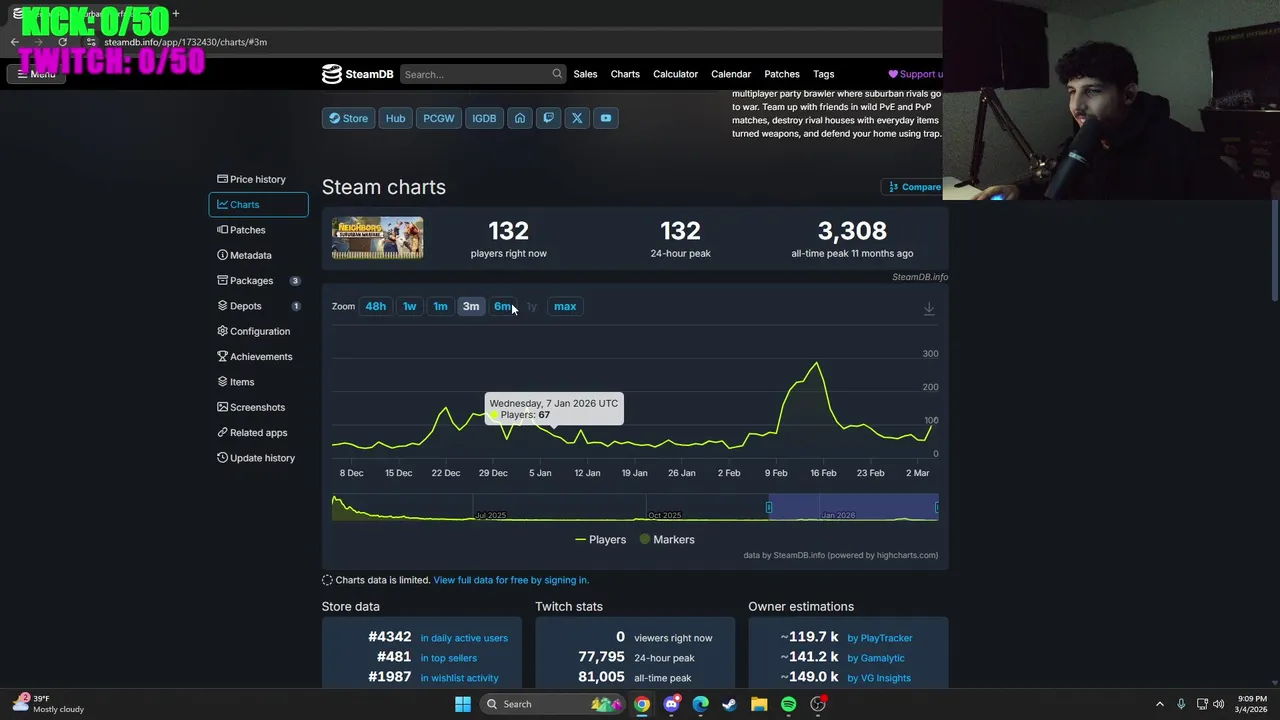Viewport: 1280px width, 720px height.
Task: Open the PCGW link button
Action: coord(438,118)
